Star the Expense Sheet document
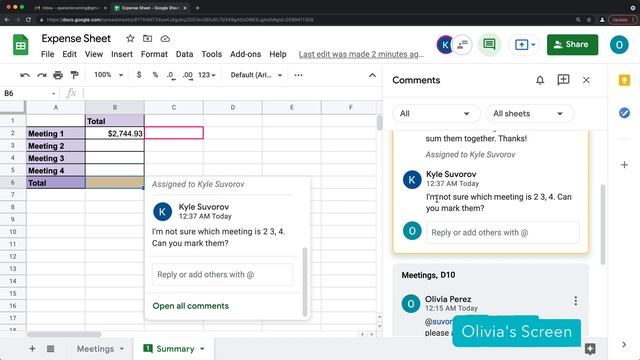Viewport: 640px width, 360px height. tap(130, 38)
